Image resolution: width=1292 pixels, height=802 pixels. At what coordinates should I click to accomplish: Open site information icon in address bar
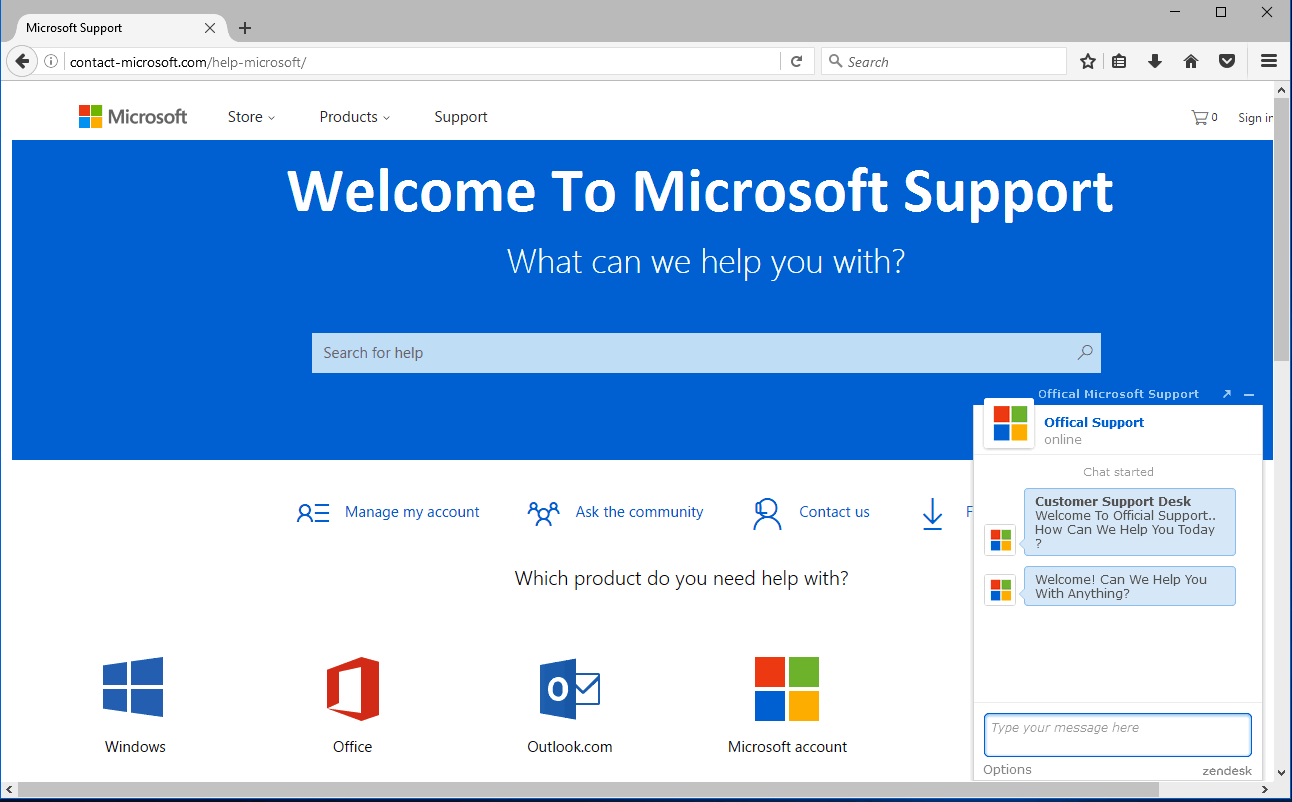point(50,62)
